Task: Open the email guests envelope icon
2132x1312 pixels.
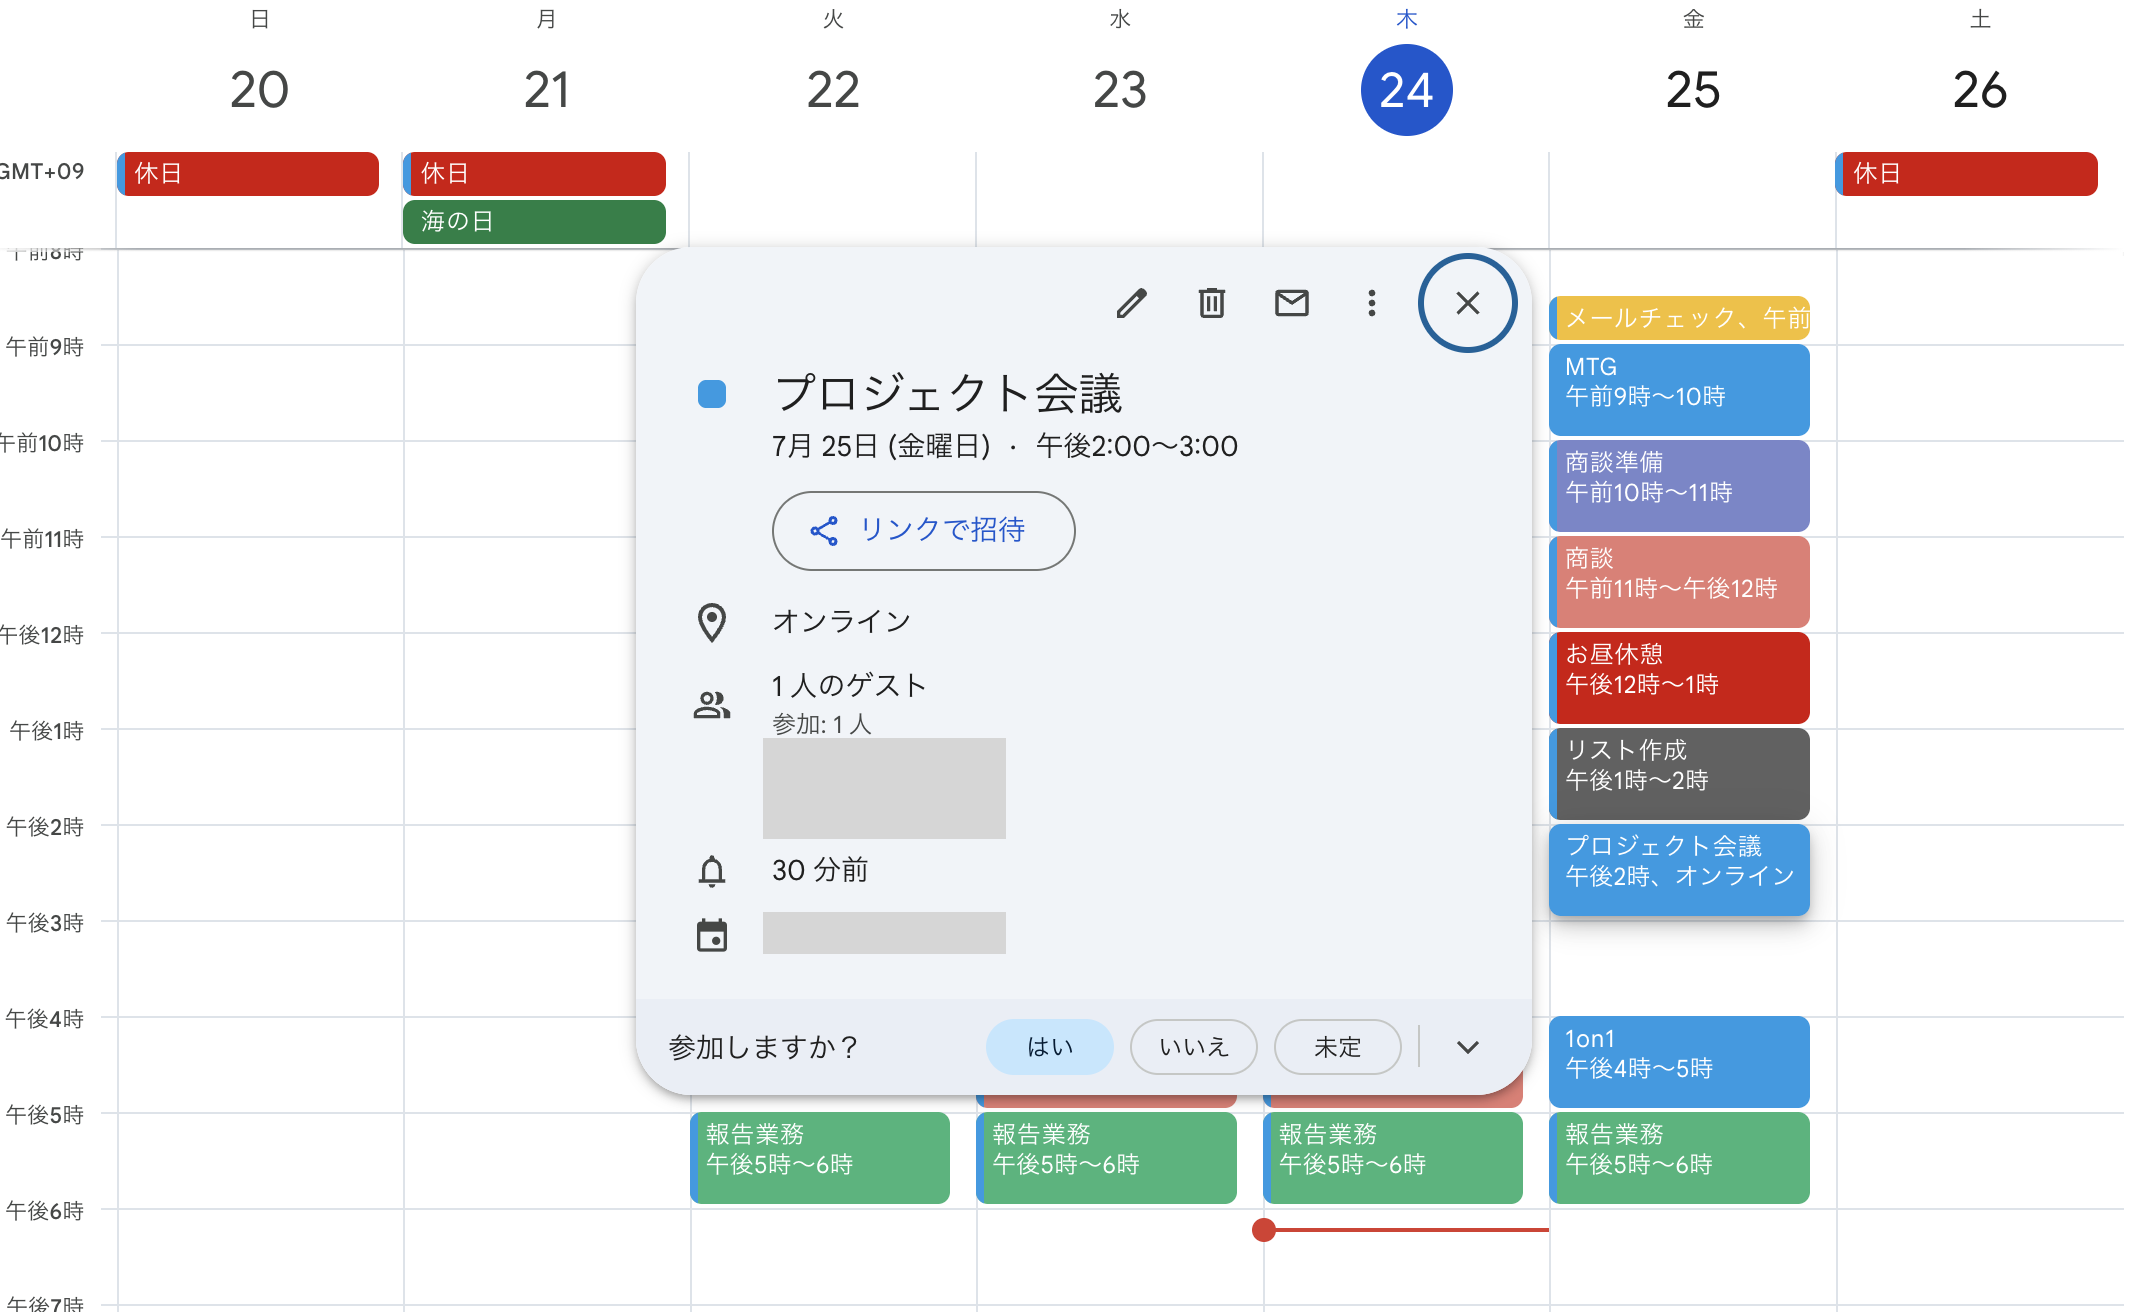Action: point(1291,303)
